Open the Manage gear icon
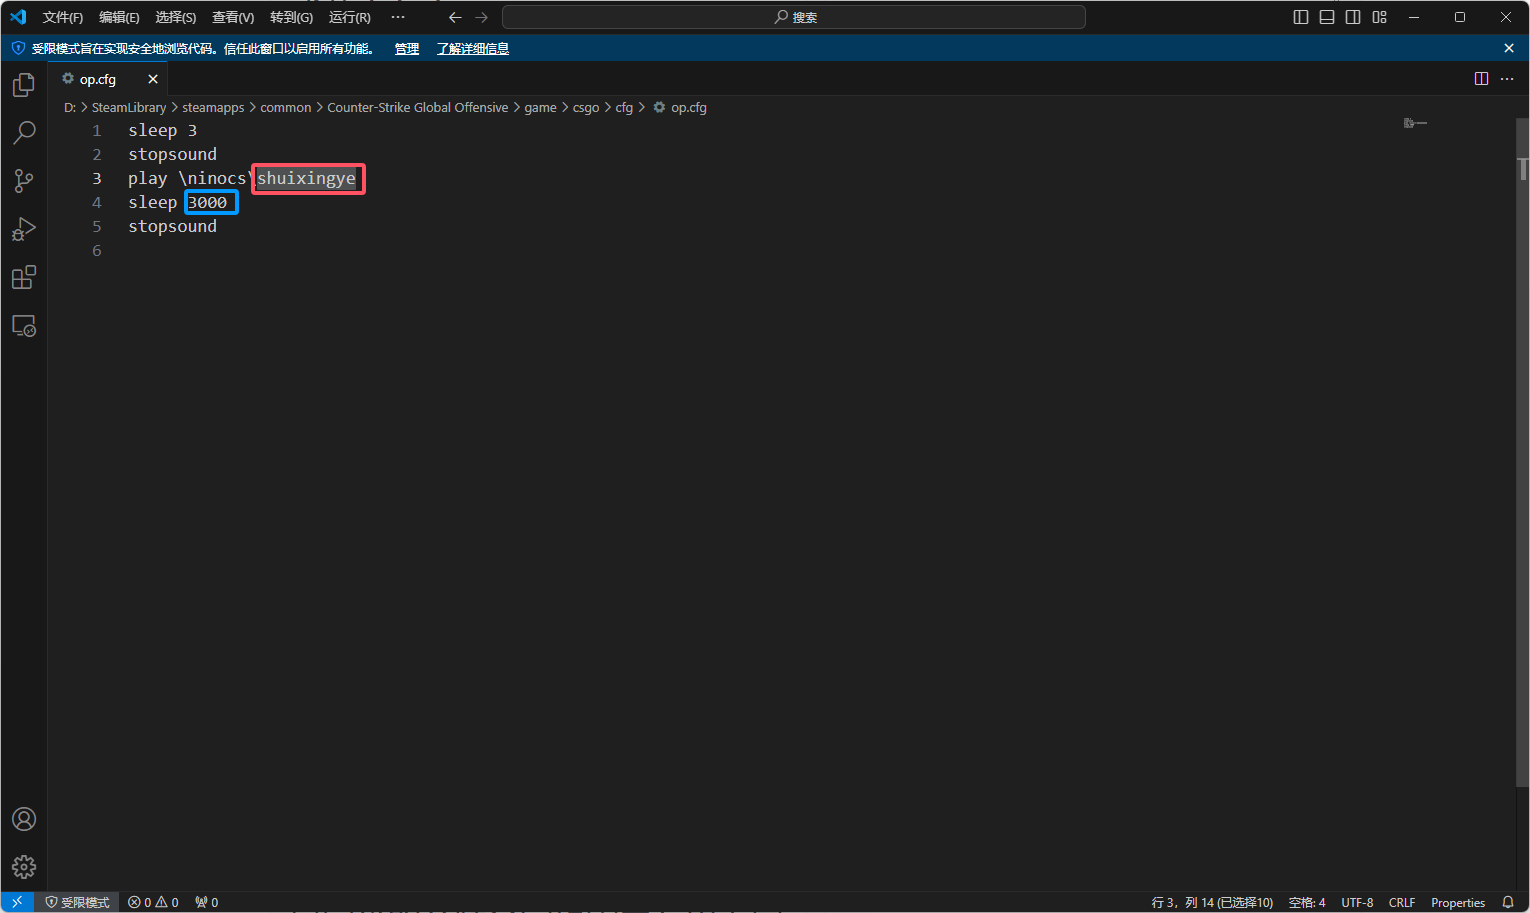The height and width of the screenshot is (913, 1530). pyautogui.click(x=24, y=866)
